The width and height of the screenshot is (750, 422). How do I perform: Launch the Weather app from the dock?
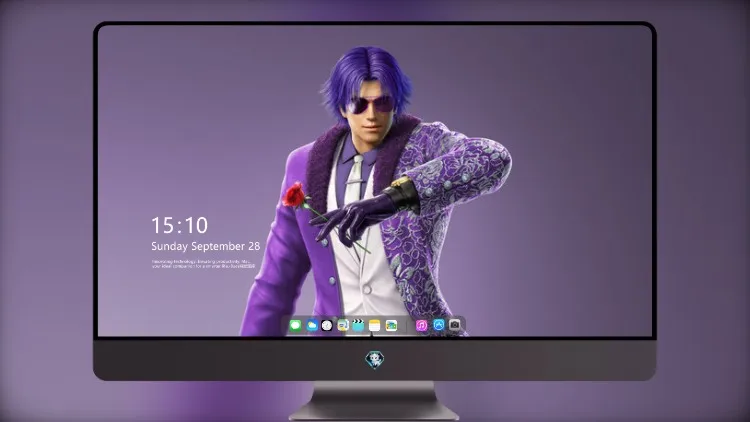pyautogui.click(x=312, y=325)
